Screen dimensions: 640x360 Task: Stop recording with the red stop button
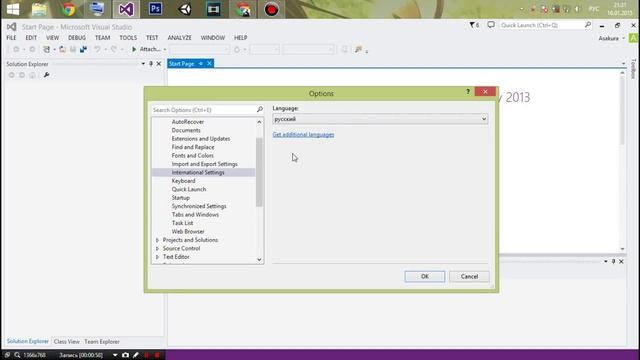coord(157,355)
